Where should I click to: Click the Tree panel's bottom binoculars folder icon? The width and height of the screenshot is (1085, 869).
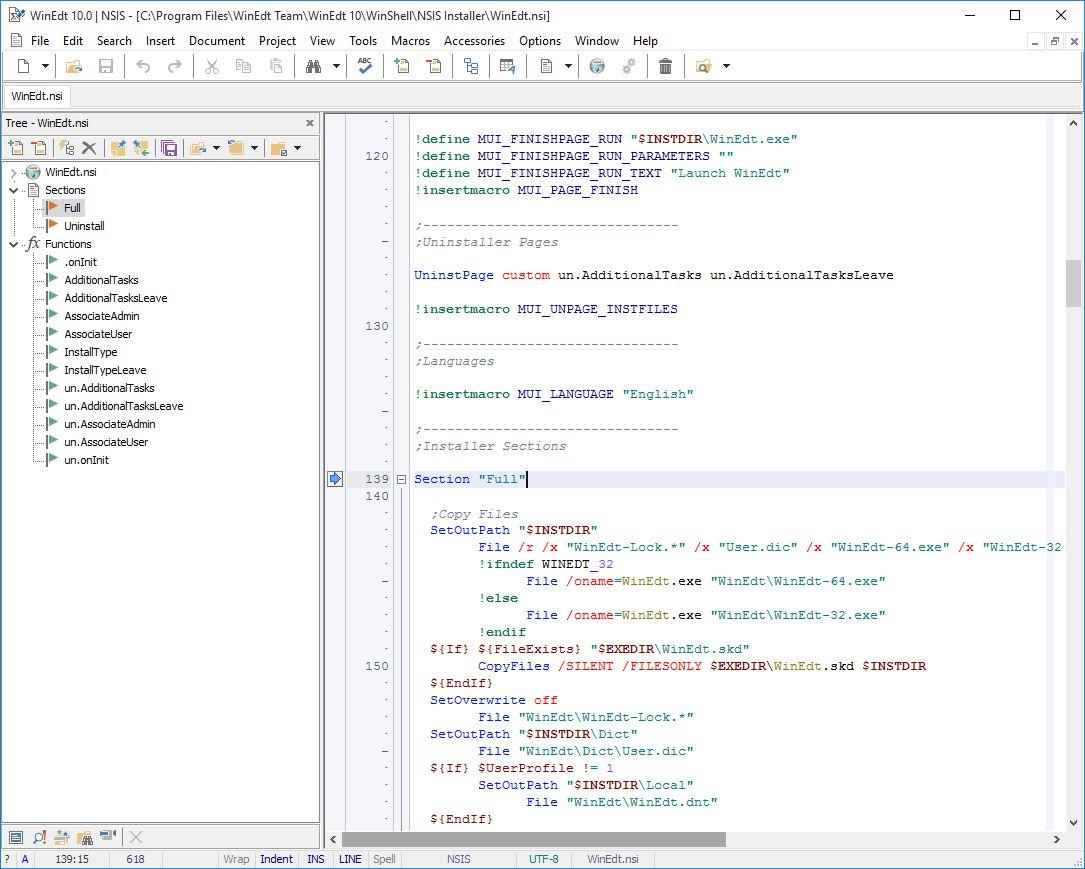point(85,837)
